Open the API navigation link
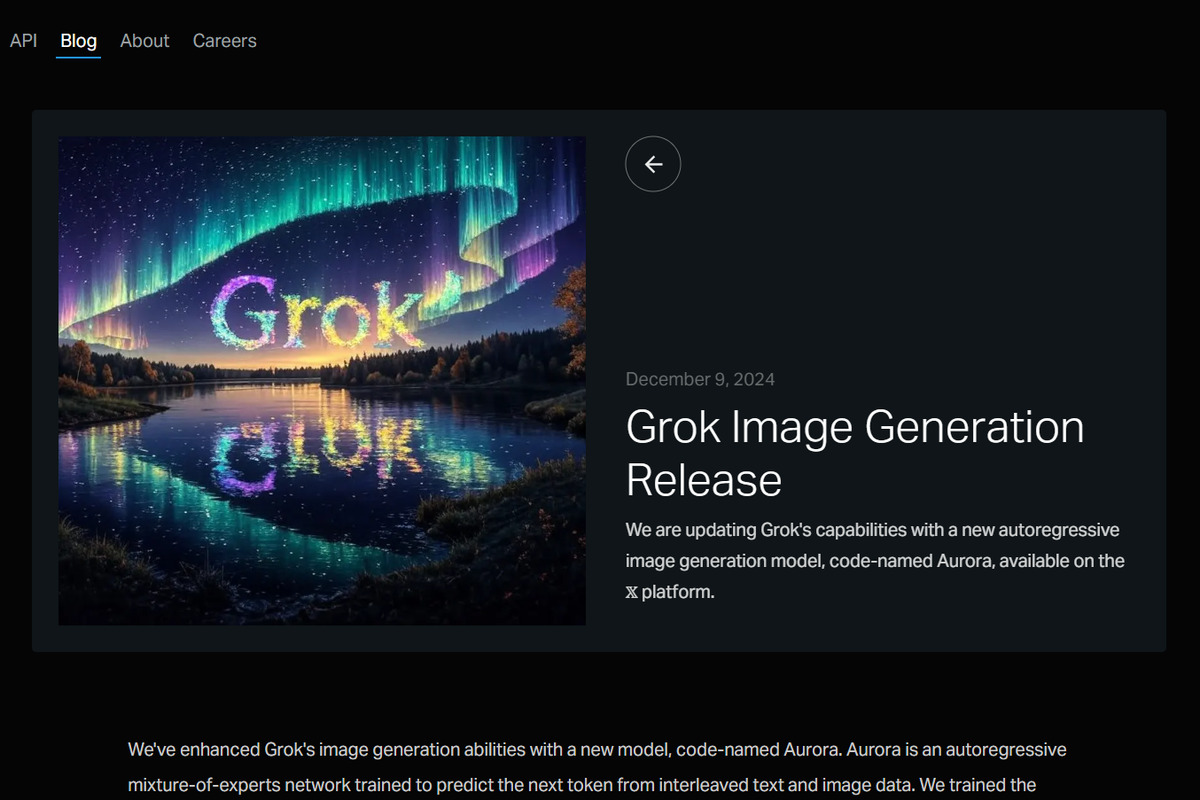This screenshot has width=1200, height=800. coord(23,41)
